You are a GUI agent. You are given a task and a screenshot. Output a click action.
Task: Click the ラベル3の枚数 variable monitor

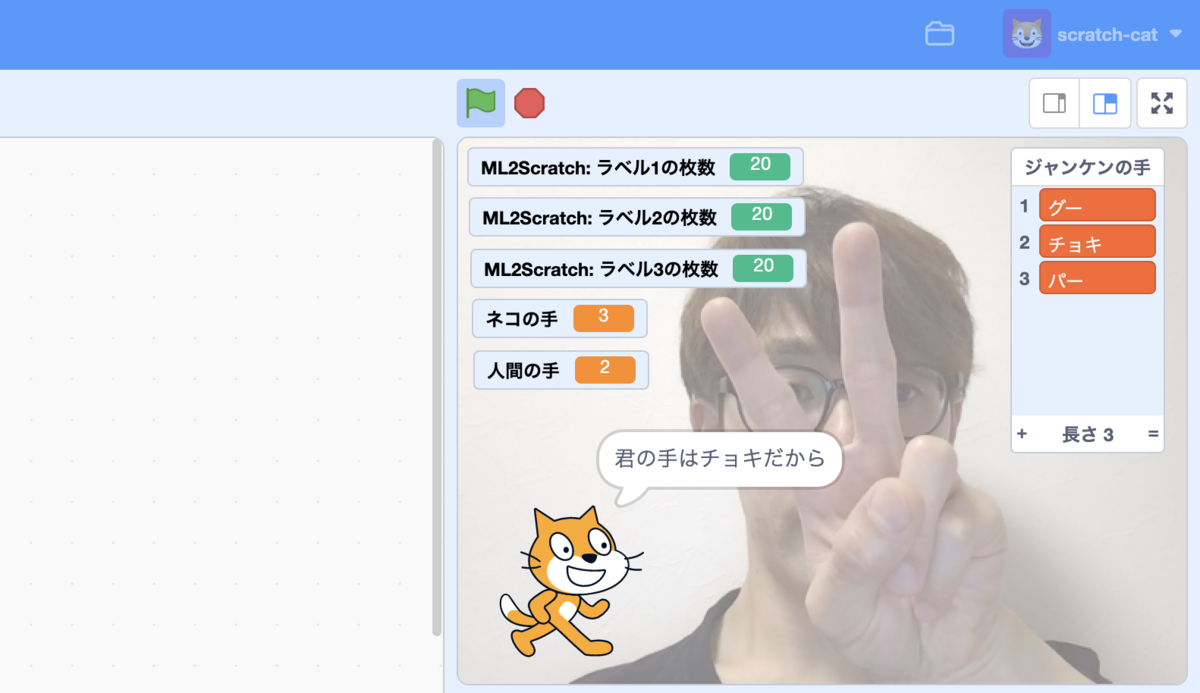[x=638, y=268]
